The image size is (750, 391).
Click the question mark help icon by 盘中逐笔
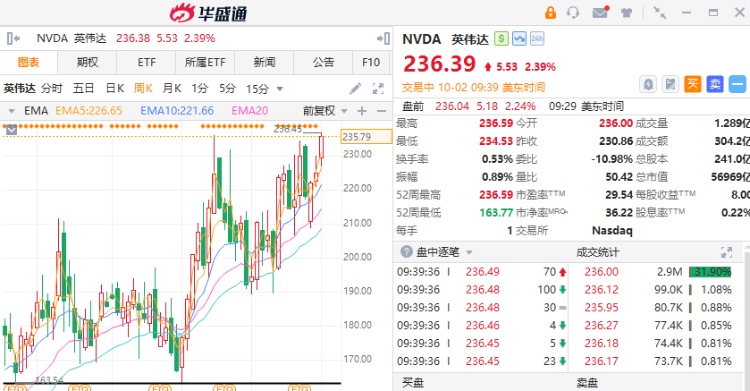coord(406,252)
